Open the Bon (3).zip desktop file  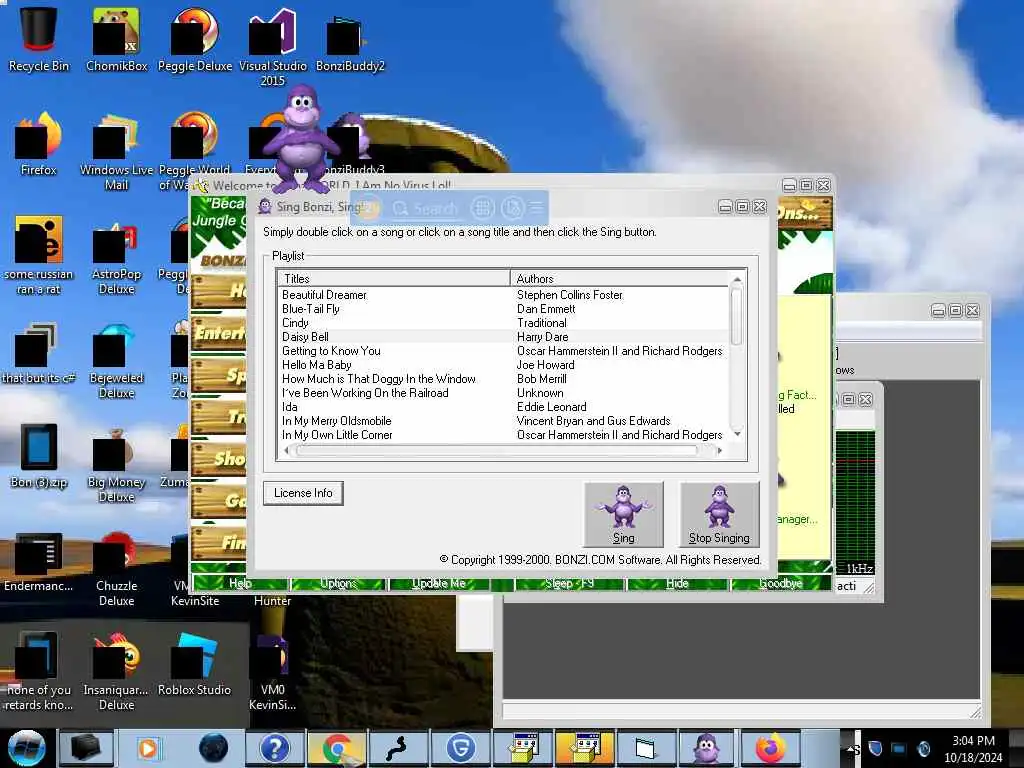39,456
